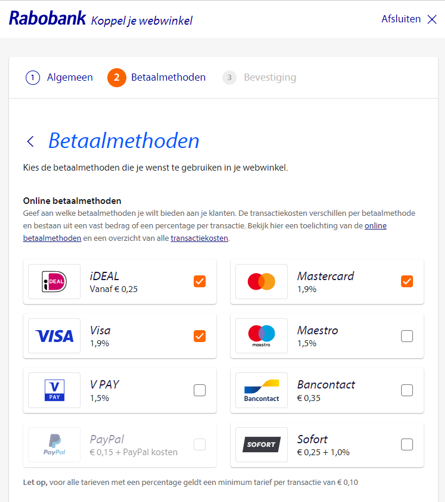Screen dimensions: 445x502
Task: Go back using the left chevron arrow
Action: (30, 141)
